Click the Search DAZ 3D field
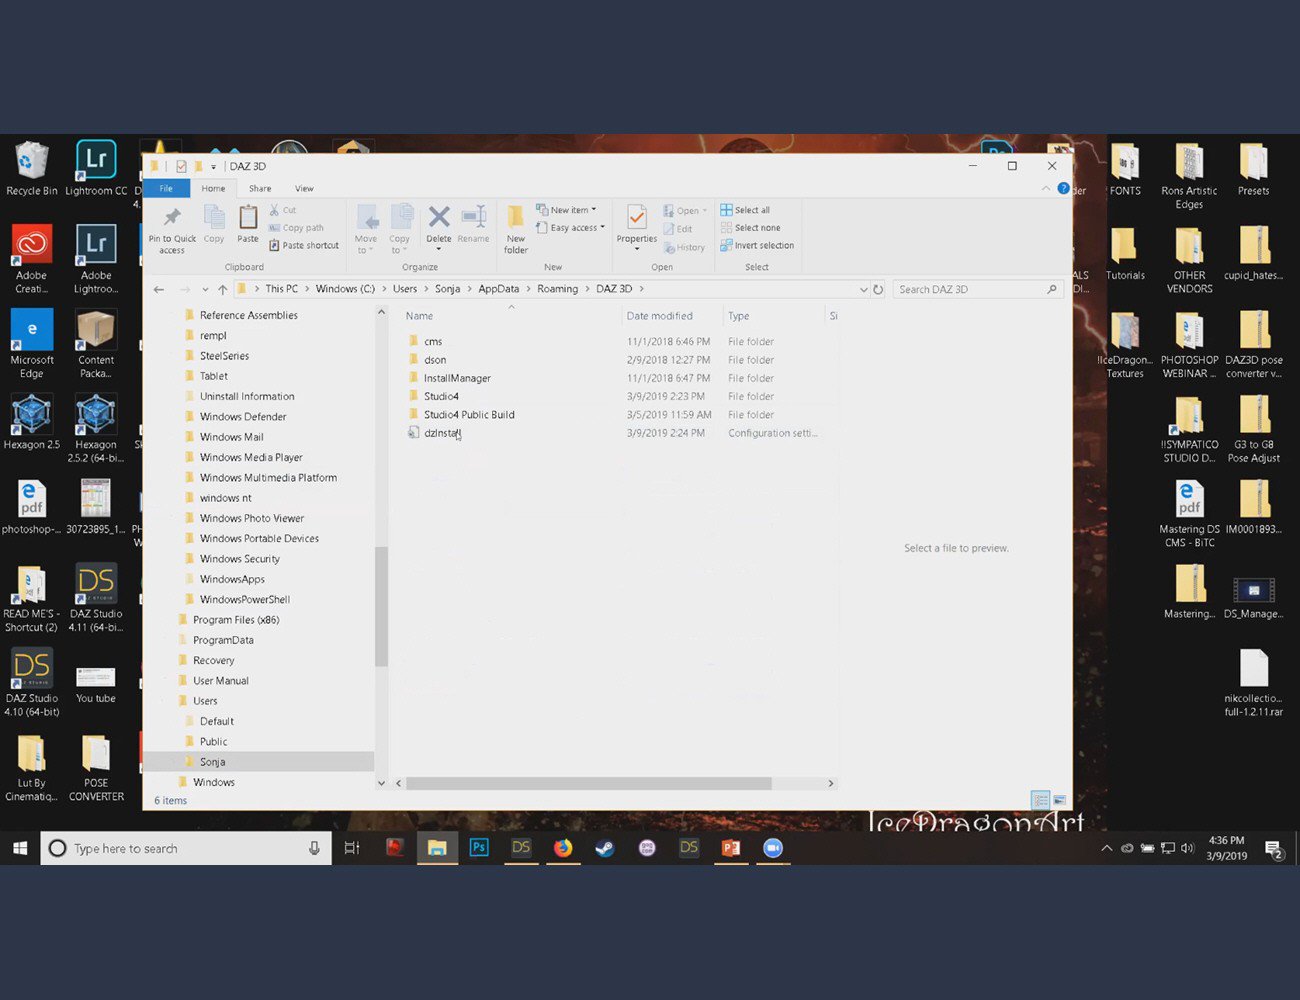The image size is (1300, 1000). [977, 289]
